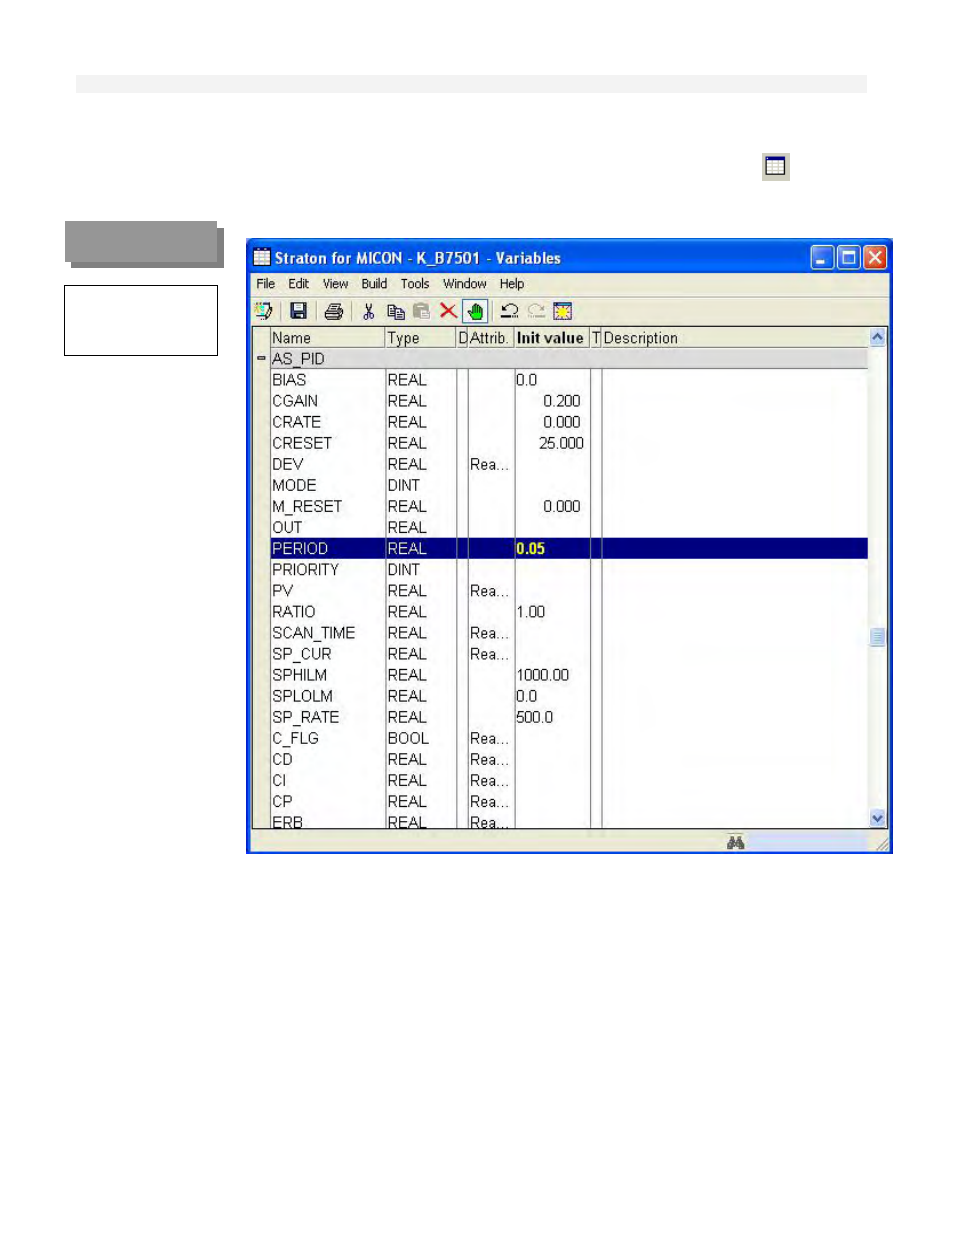Viewport: 954px width, 1235px height.
Task: Paste with the clipboard icon
Action: pyautogui.click(x=421, y=311)
